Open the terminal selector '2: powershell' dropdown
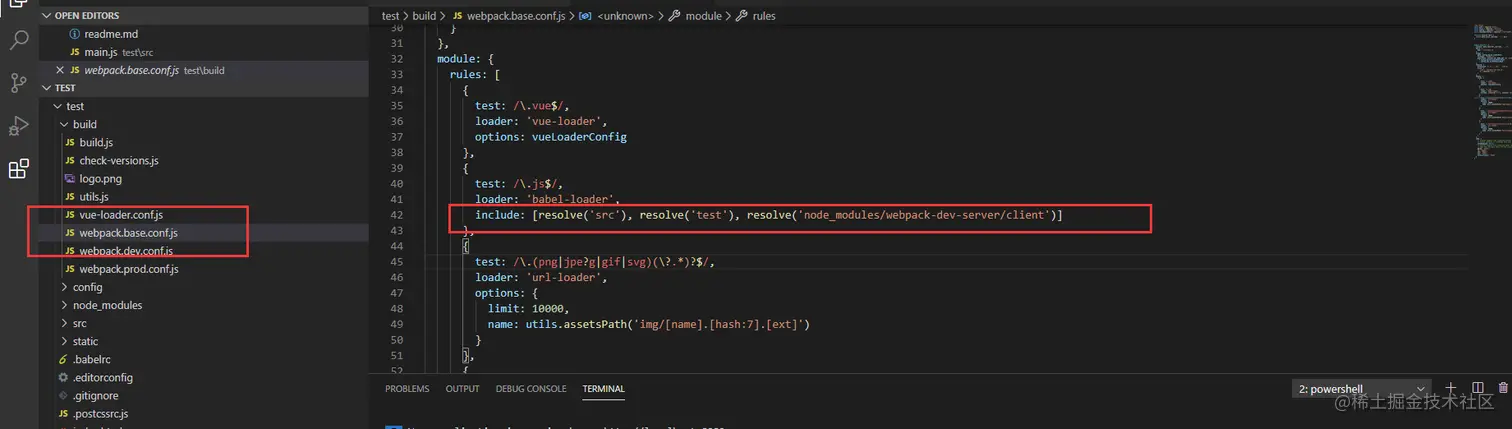Viewport: 1512px width, 429px height. tap(1361, 389)
